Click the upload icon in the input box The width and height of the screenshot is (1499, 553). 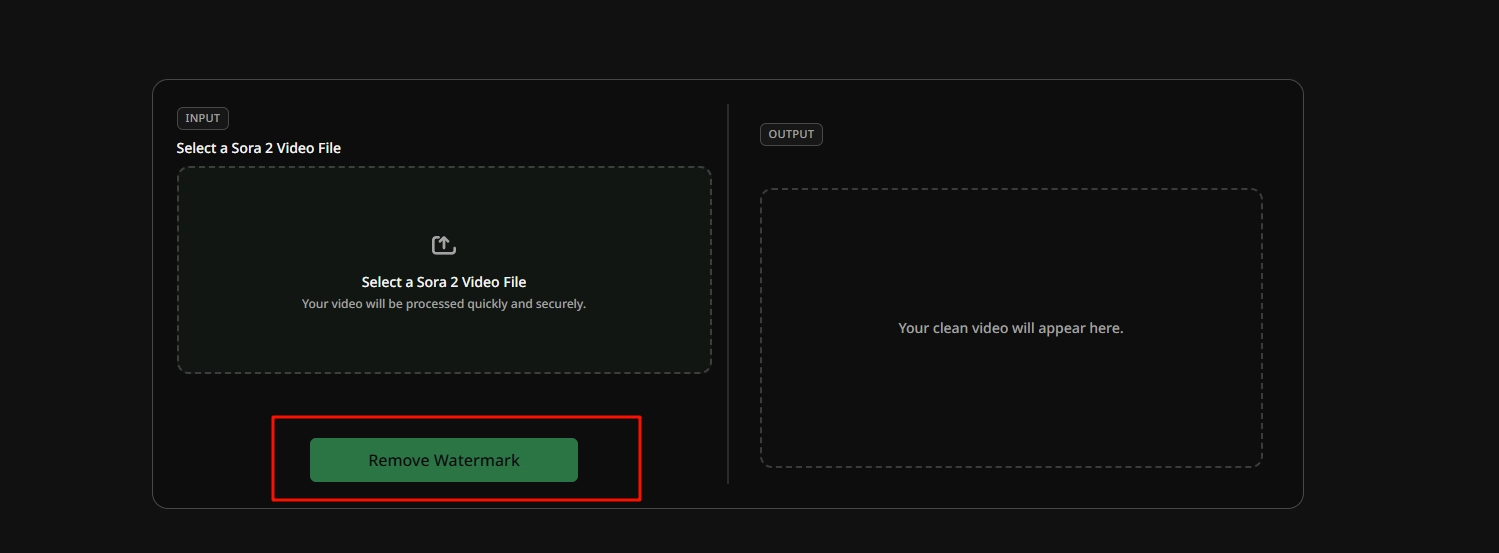point(444,245)
